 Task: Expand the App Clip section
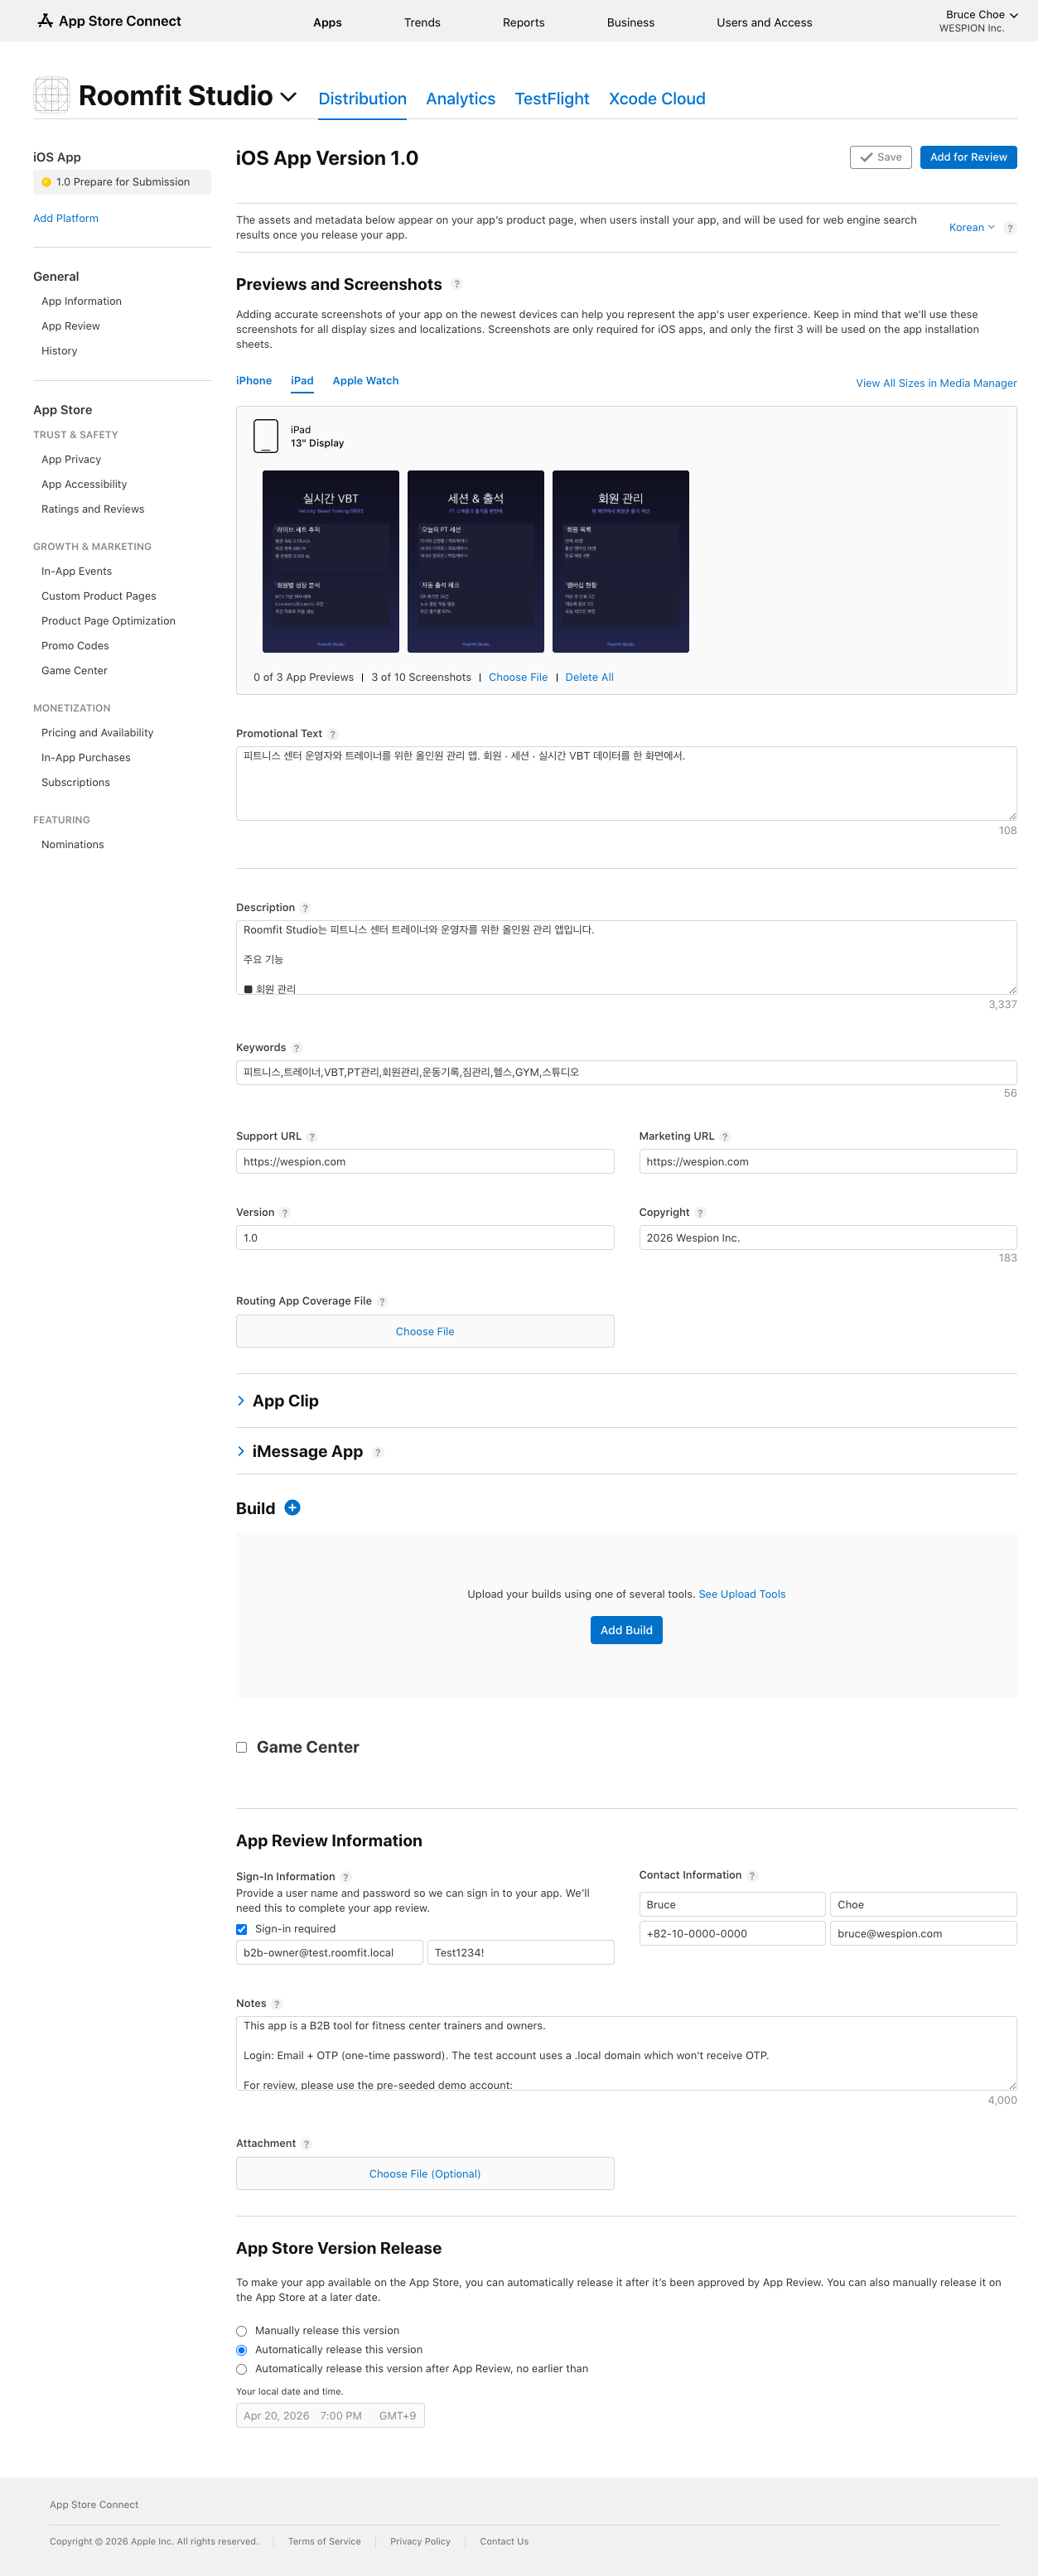click(x=241, y=1401)
